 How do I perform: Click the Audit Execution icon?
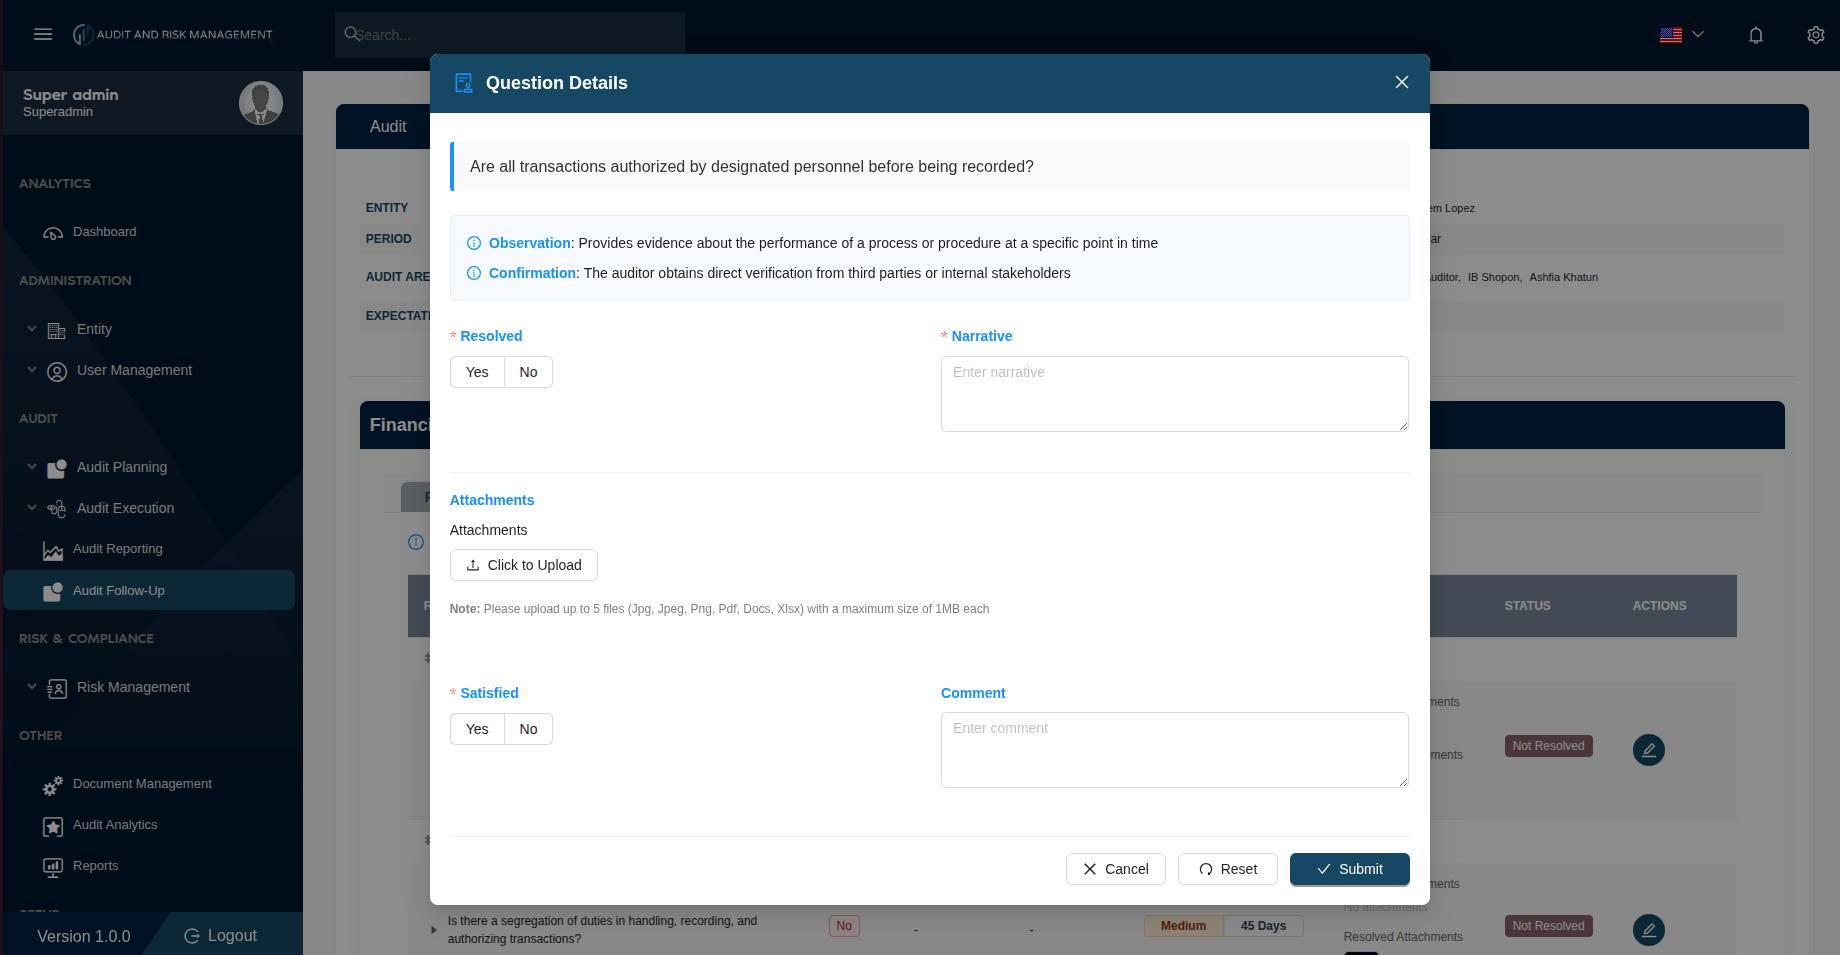[x=57, y=509]
